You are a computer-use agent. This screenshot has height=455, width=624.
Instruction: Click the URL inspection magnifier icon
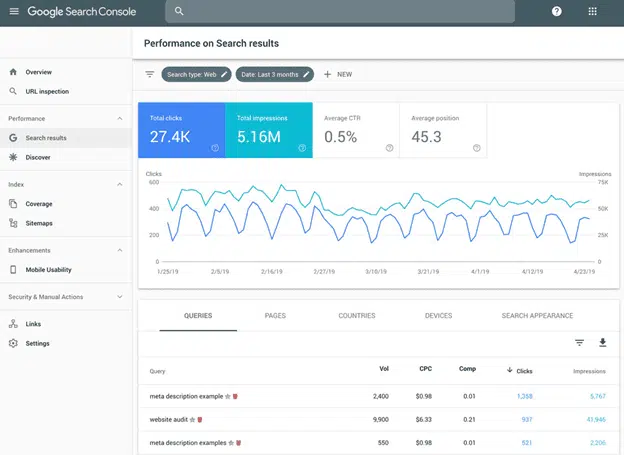coord(13,91)
